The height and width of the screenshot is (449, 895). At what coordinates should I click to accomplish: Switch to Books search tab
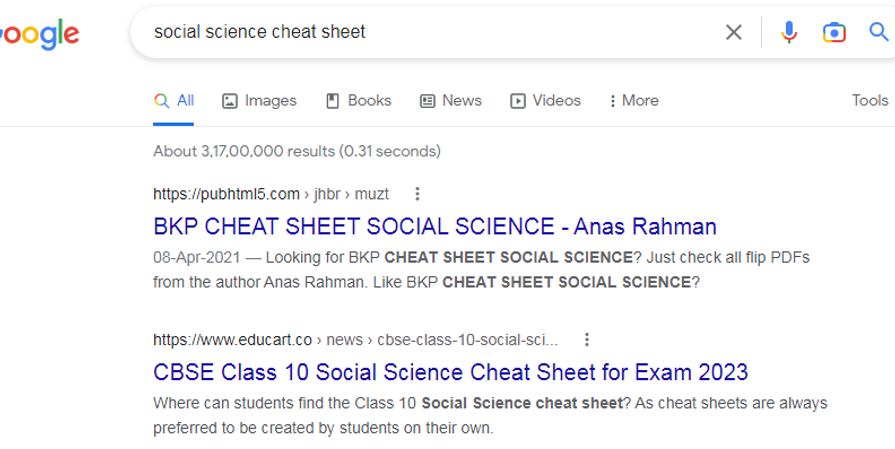click(x=358, y=100)
